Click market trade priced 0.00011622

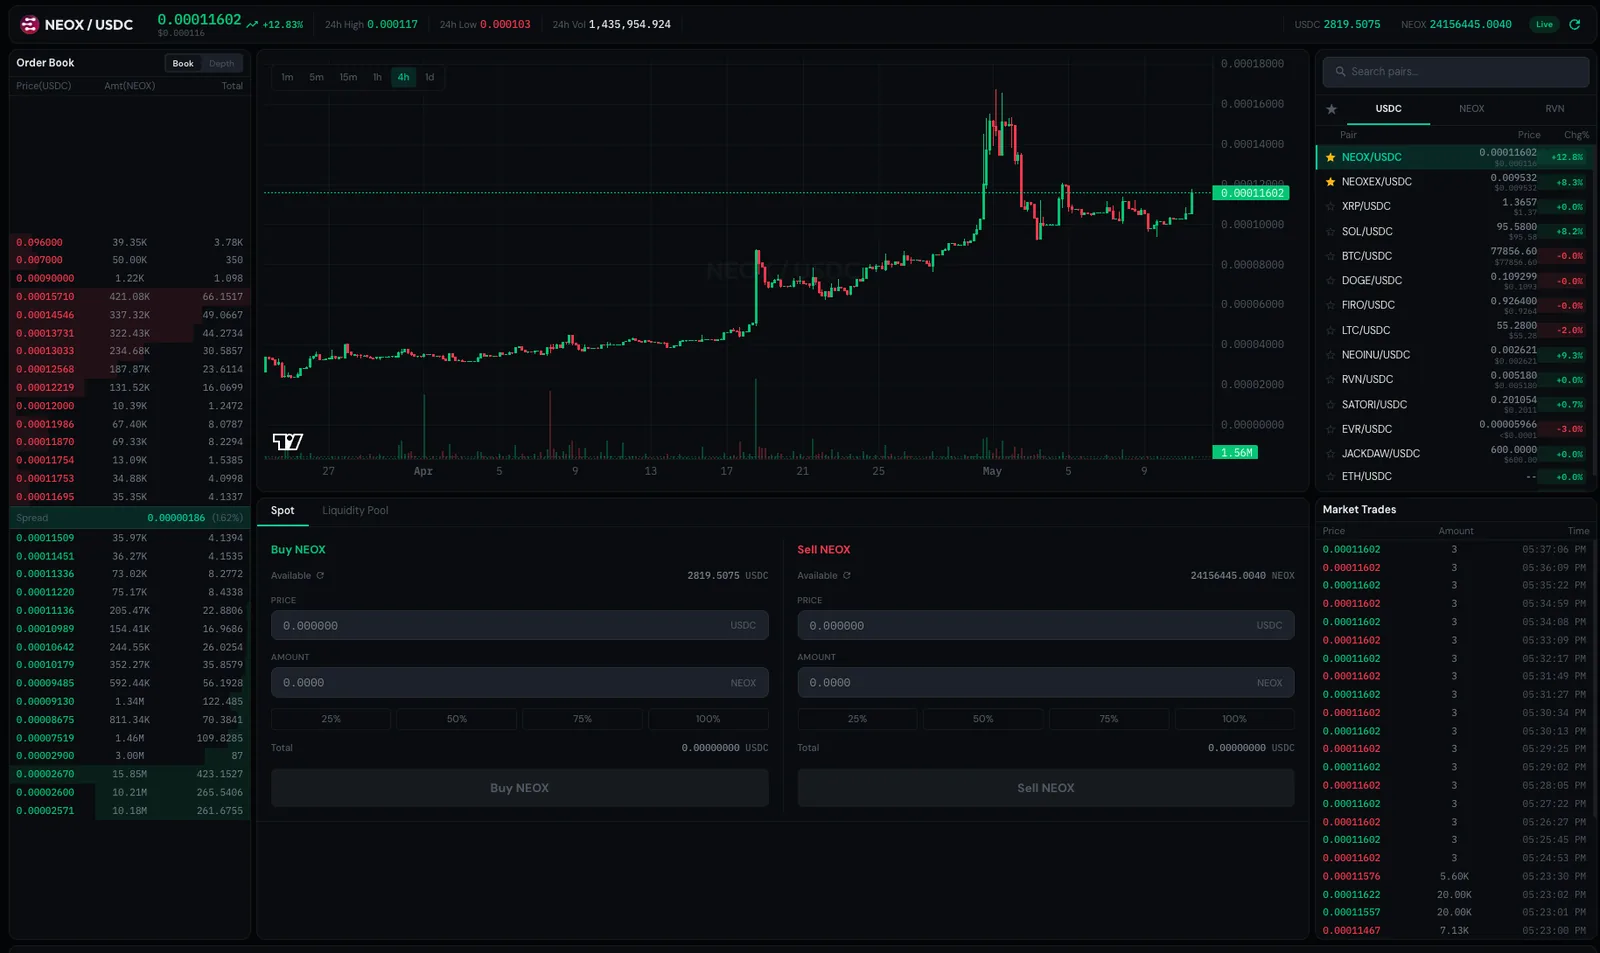pyautogui.click(x=1454, y=895)
